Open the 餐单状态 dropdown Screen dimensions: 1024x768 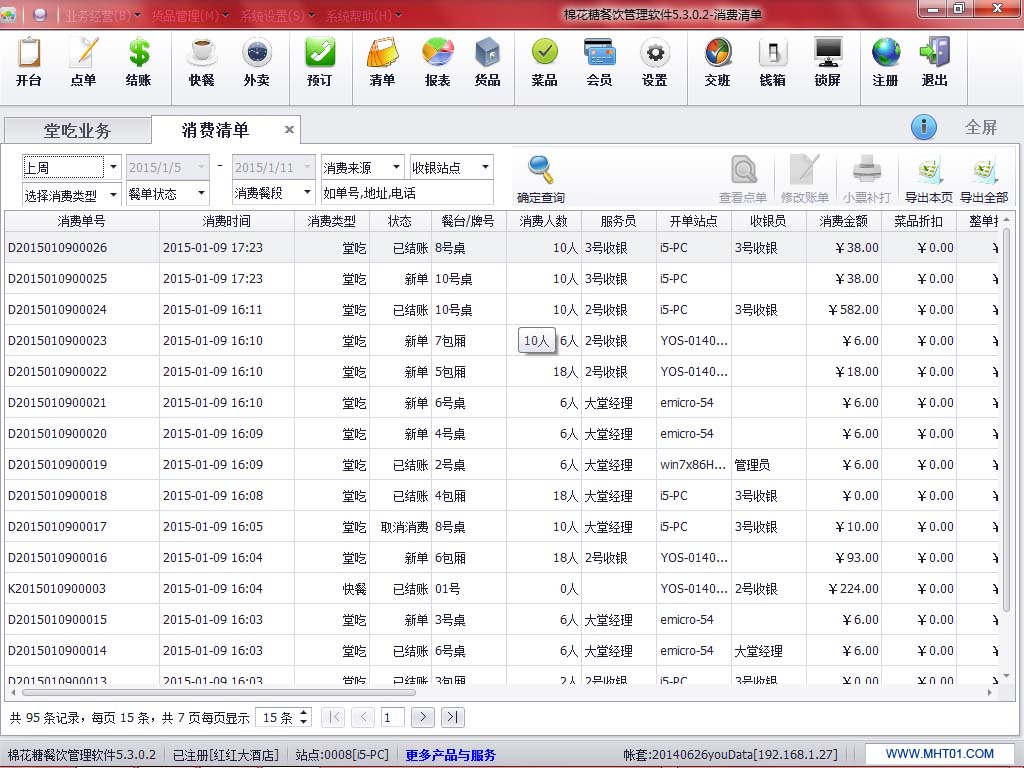coord(201,193)
